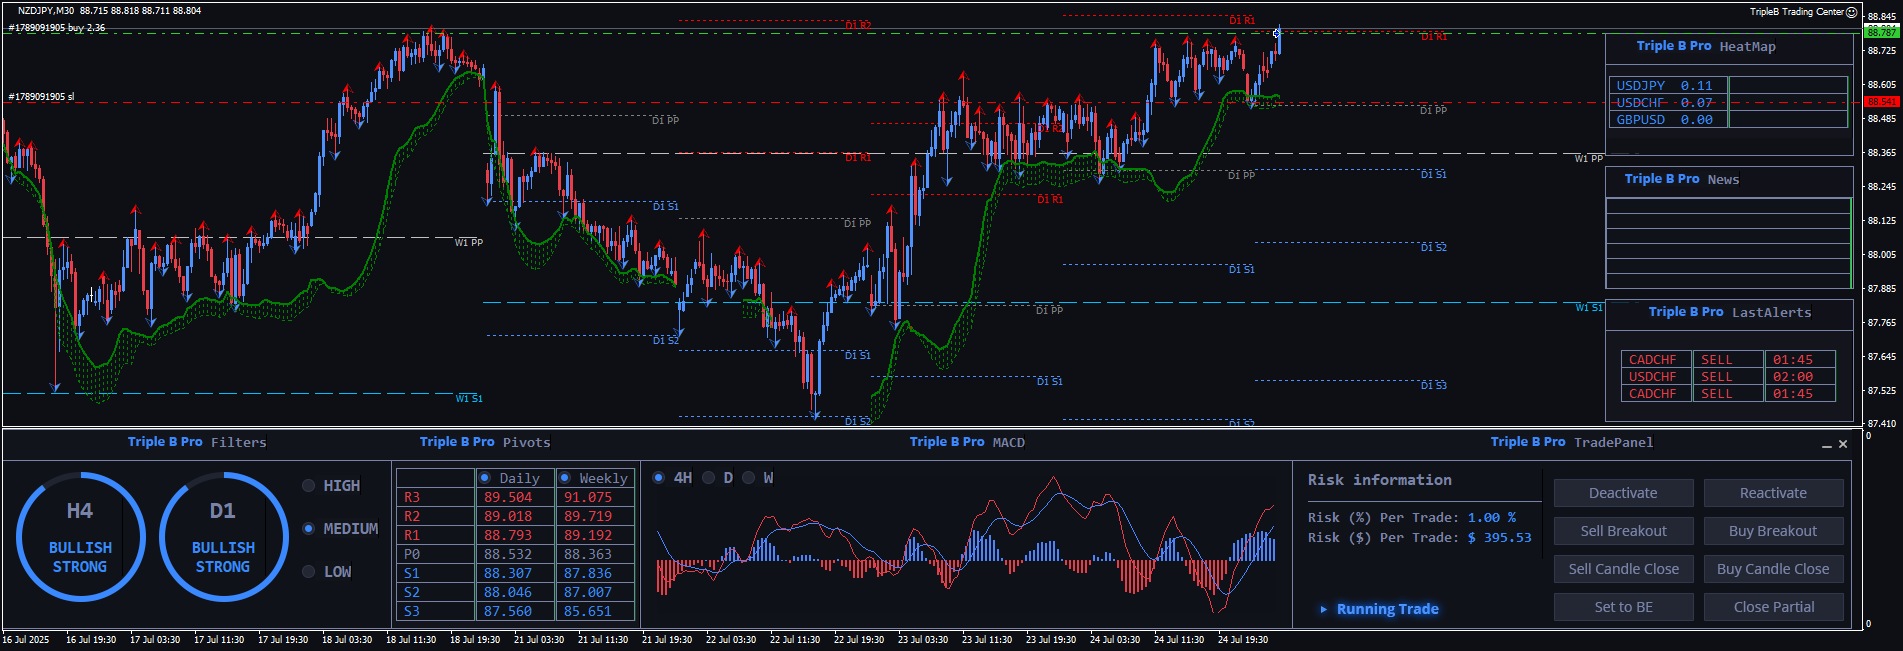Viewport: 1903px width, 651px height.
Task: Minimize the TradePanel with the underscore icon
Action: click(x=1827, y=445)
